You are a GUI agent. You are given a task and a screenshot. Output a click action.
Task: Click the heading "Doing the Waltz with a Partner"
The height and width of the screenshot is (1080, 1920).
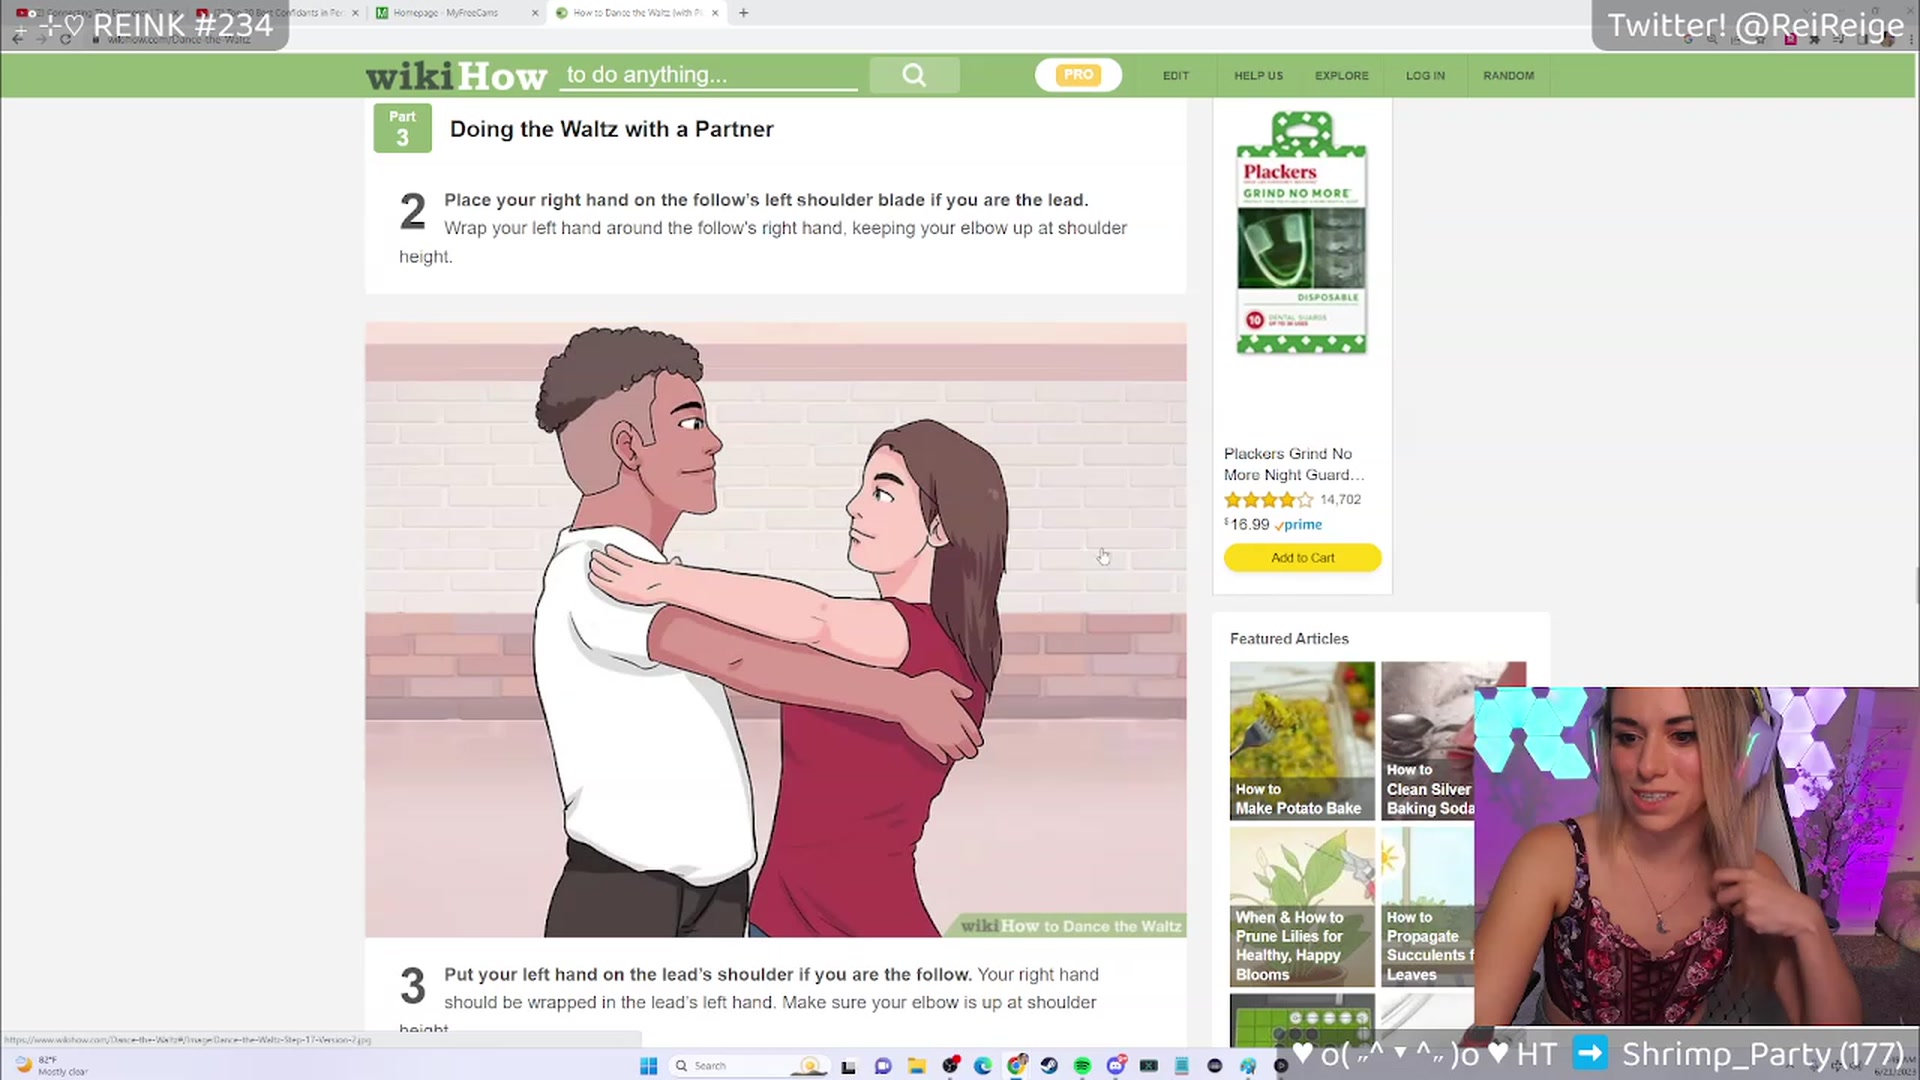pos(612,129)
